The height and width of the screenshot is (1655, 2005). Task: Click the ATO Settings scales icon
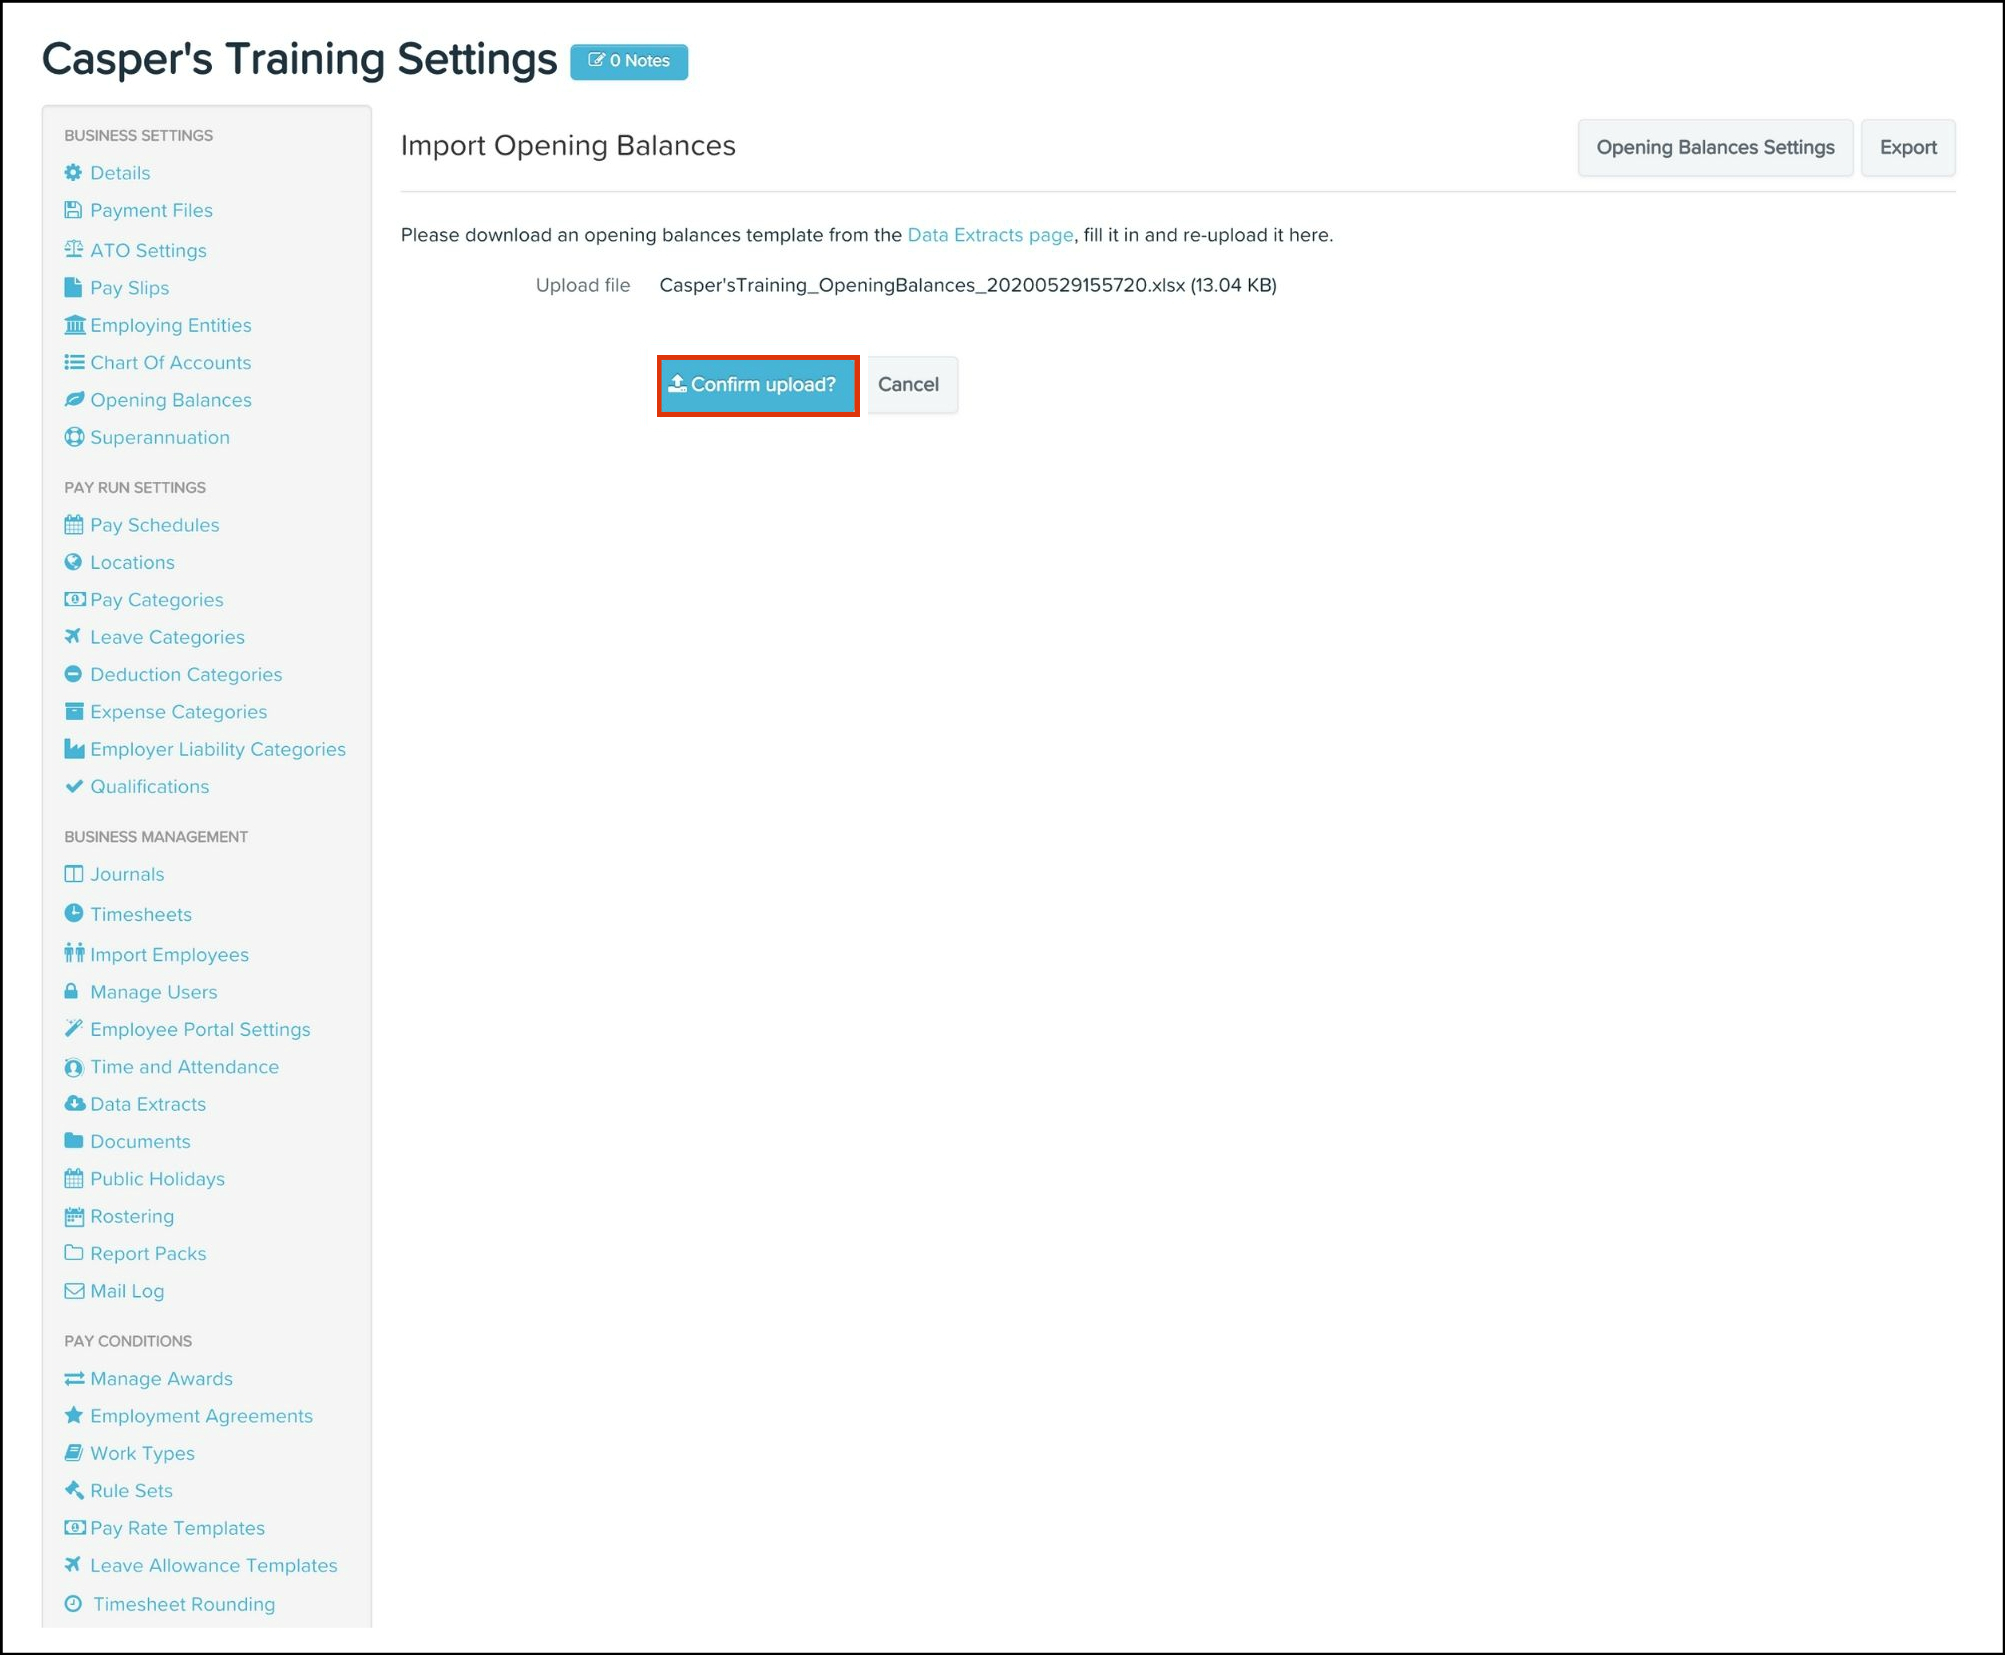click(73, 249)
